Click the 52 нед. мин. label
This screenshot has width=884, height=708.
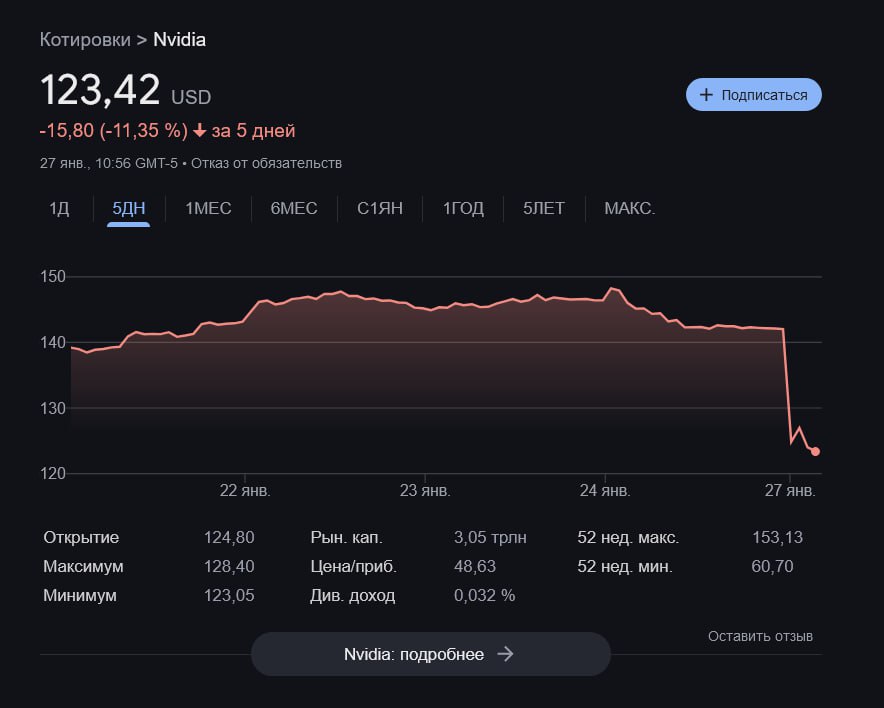coord(625,566)
